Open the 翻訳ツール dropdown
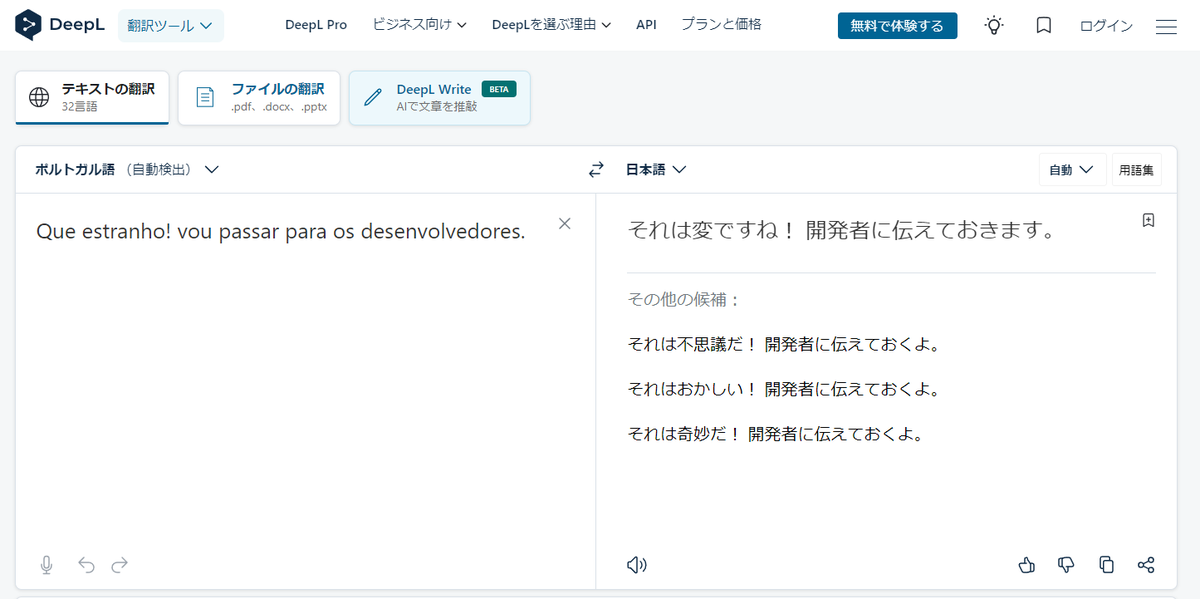 (171, 25)
